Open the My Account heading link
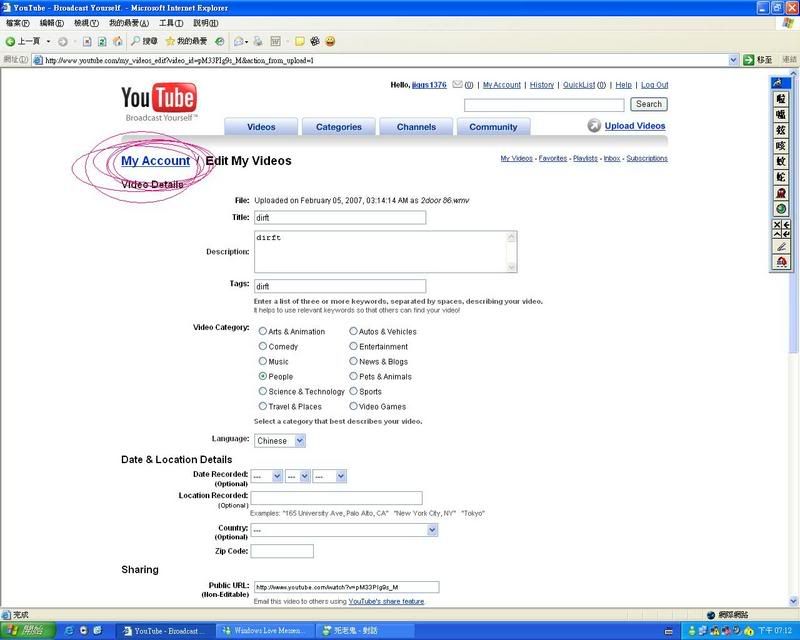 pos(155,161)
